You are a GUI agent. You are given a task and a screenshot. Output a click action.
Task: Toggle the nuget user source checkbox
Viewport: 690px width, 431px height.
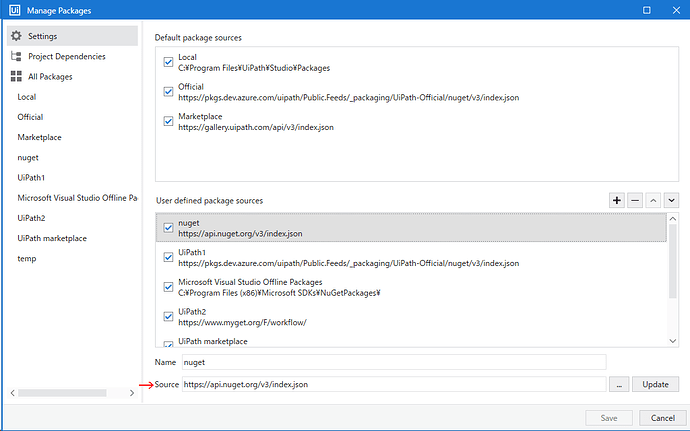click(x=168, y=228)
